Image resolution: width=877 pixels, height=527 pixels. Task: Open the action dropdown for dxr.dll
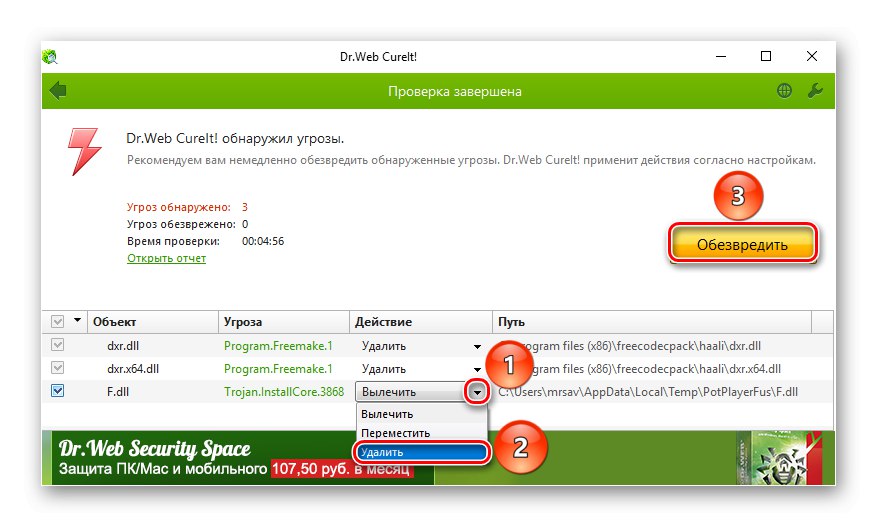(477, 346)
